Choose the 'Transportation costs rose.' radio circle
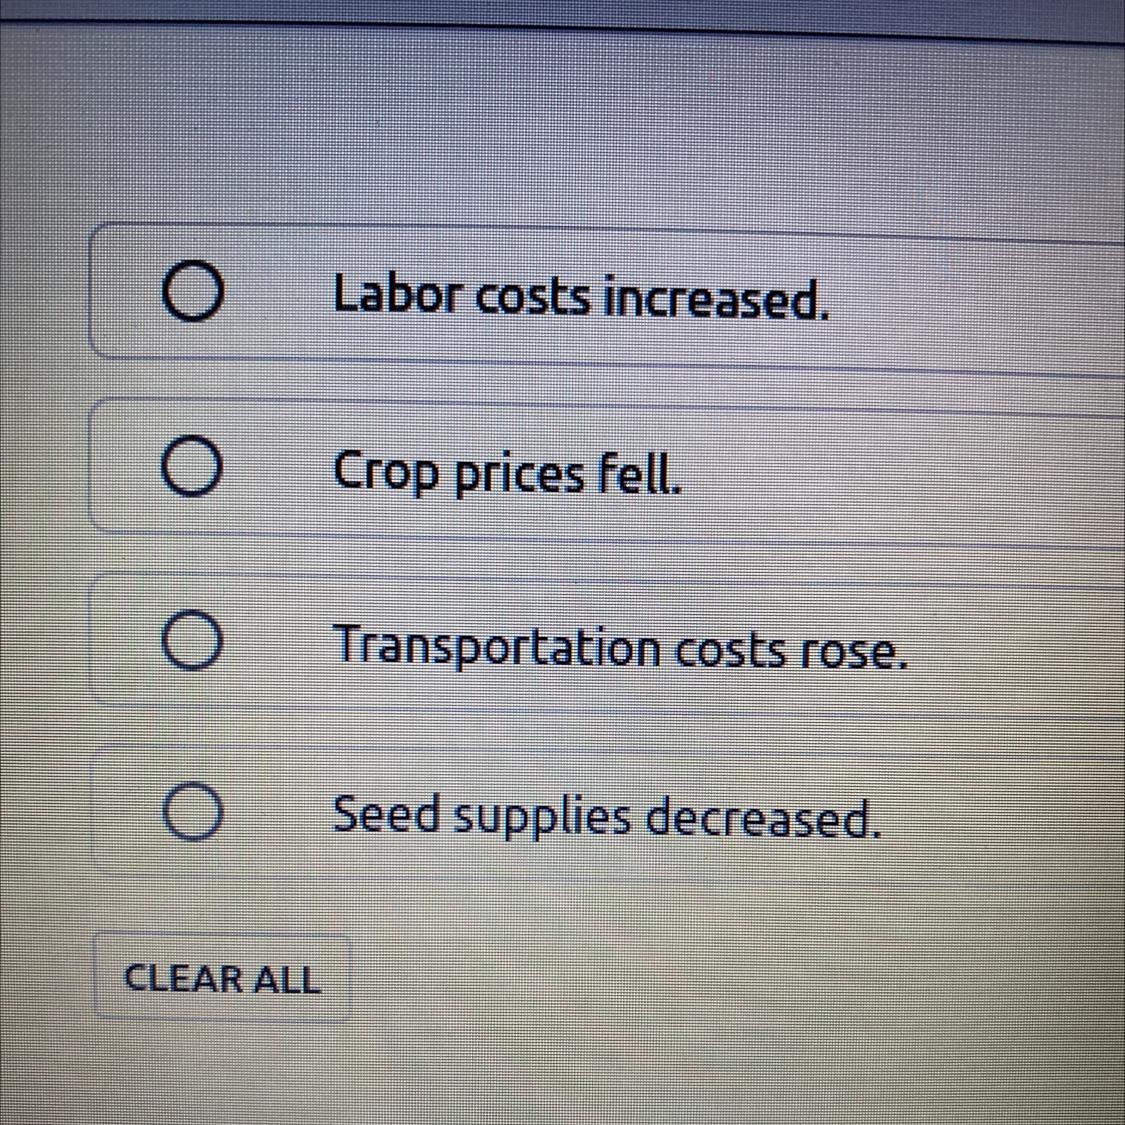 pos(192,642)
